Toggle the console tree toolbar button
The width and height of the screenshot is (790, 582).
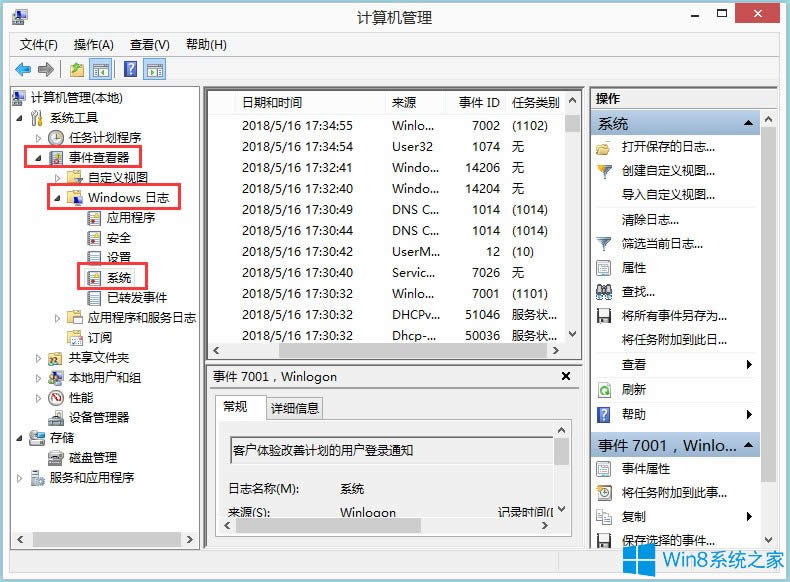(100, 69)
